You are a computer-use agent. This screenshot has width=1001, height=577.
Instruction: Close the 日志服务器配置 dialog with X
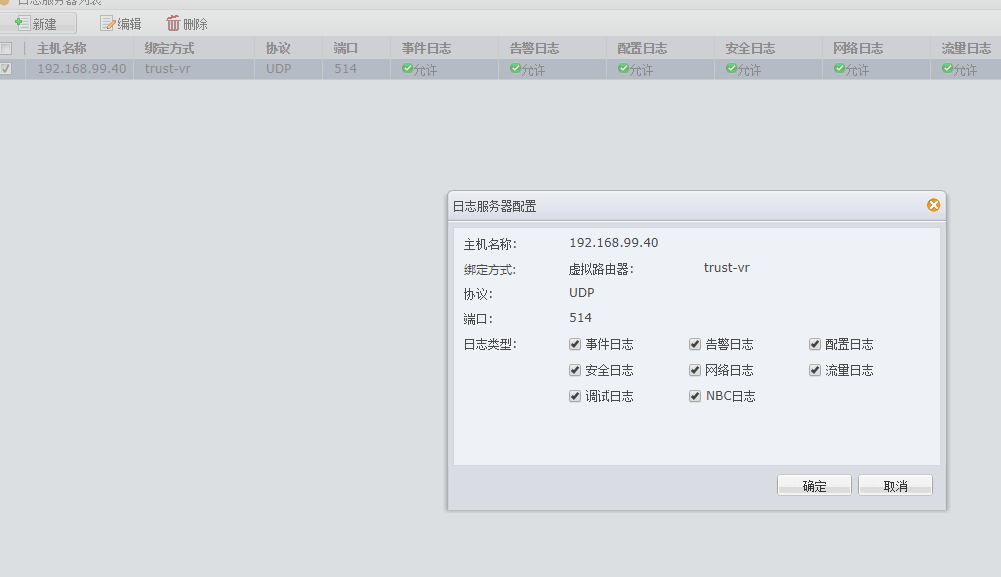[x=933, y=205]
